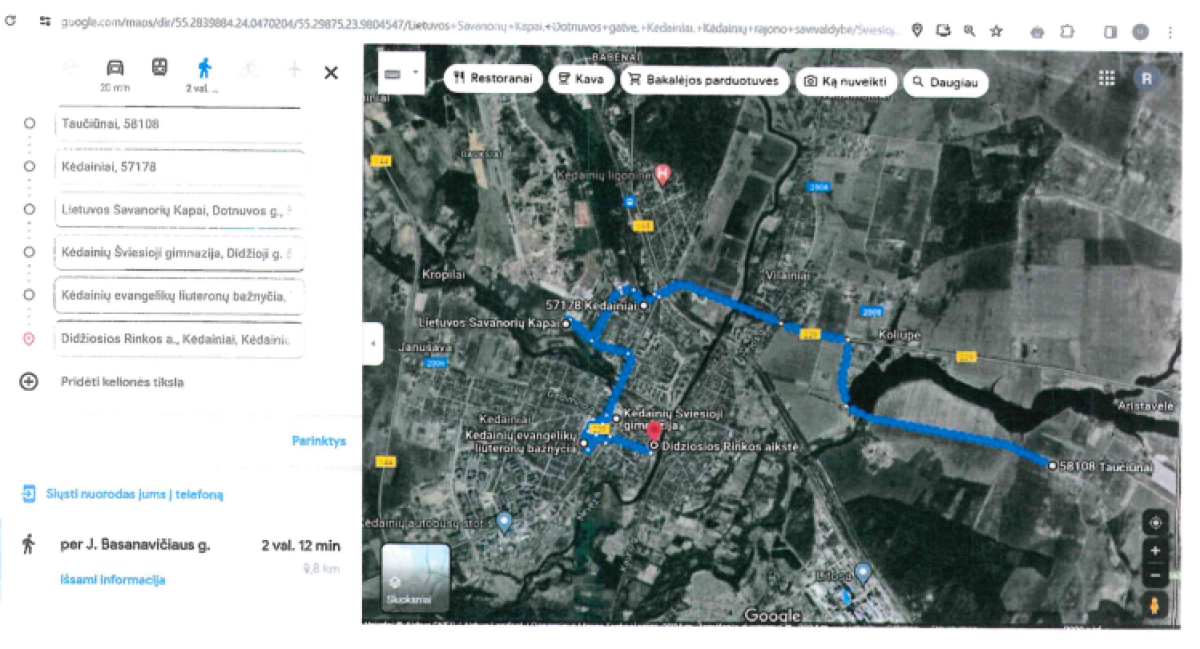
Task: Select walking travel mode
Action: pyautogui.click(x=204, y=73)
